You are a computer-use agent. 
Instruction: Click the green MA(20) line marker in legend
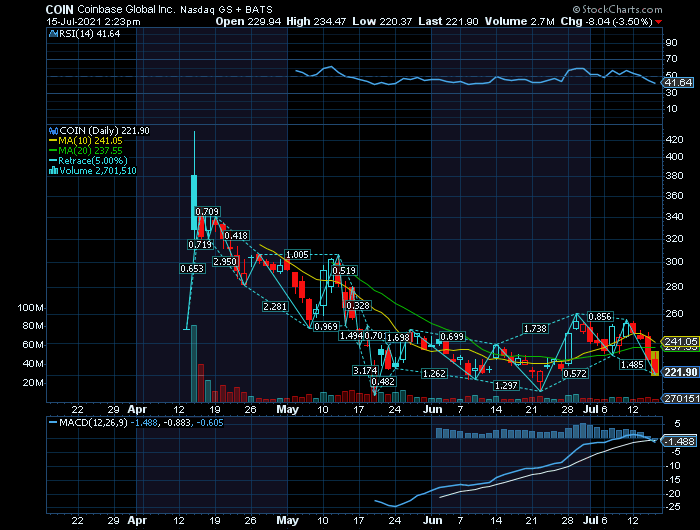[53, 151]
